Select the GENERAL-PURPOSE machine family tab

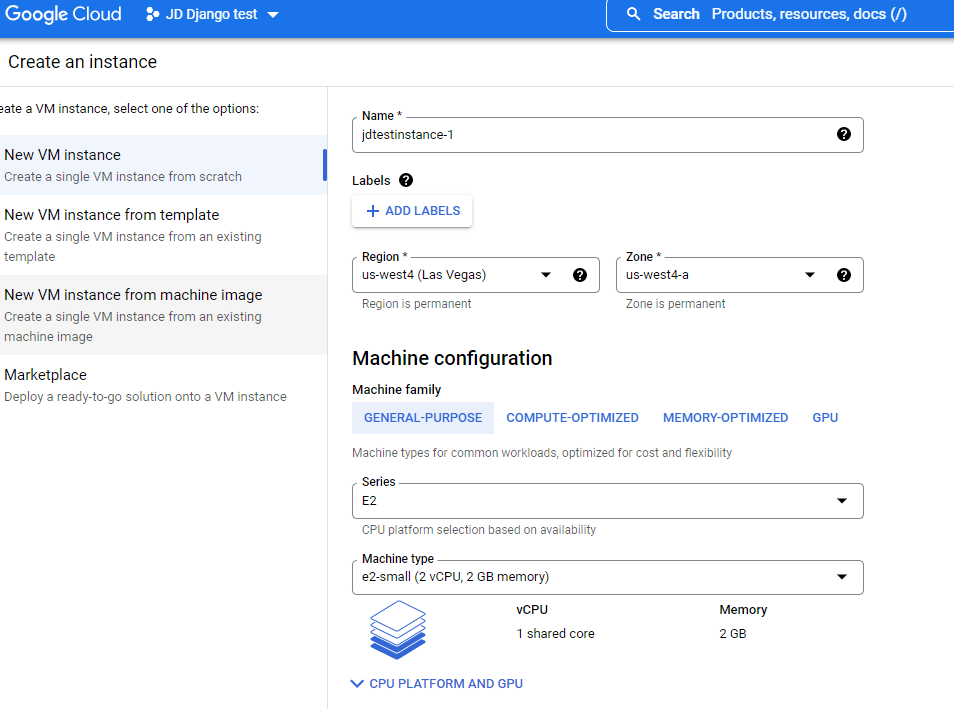click(x=423, y=417)
